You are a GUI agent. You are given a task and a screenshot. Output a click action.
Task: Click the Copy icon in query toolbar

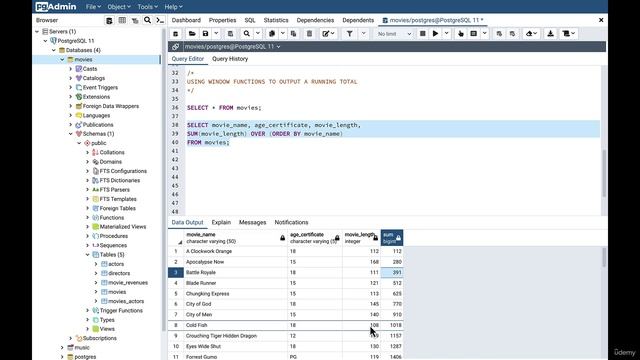[x=272, y=34]
